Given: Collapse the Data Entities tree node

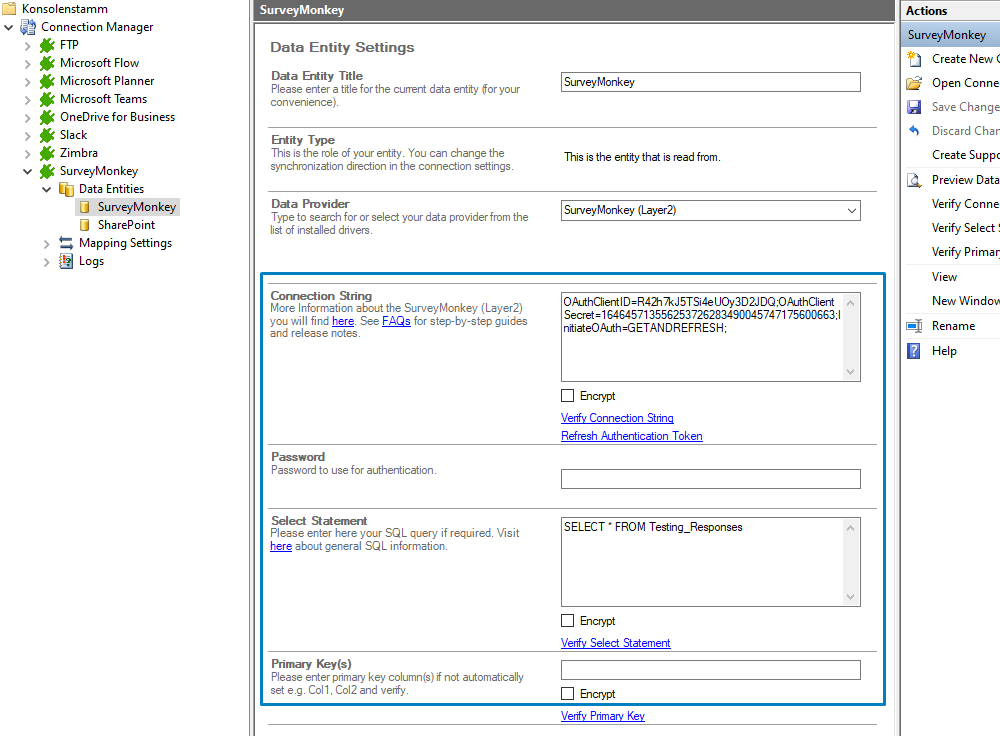Looking at the screenshot, I should (46, 189).
